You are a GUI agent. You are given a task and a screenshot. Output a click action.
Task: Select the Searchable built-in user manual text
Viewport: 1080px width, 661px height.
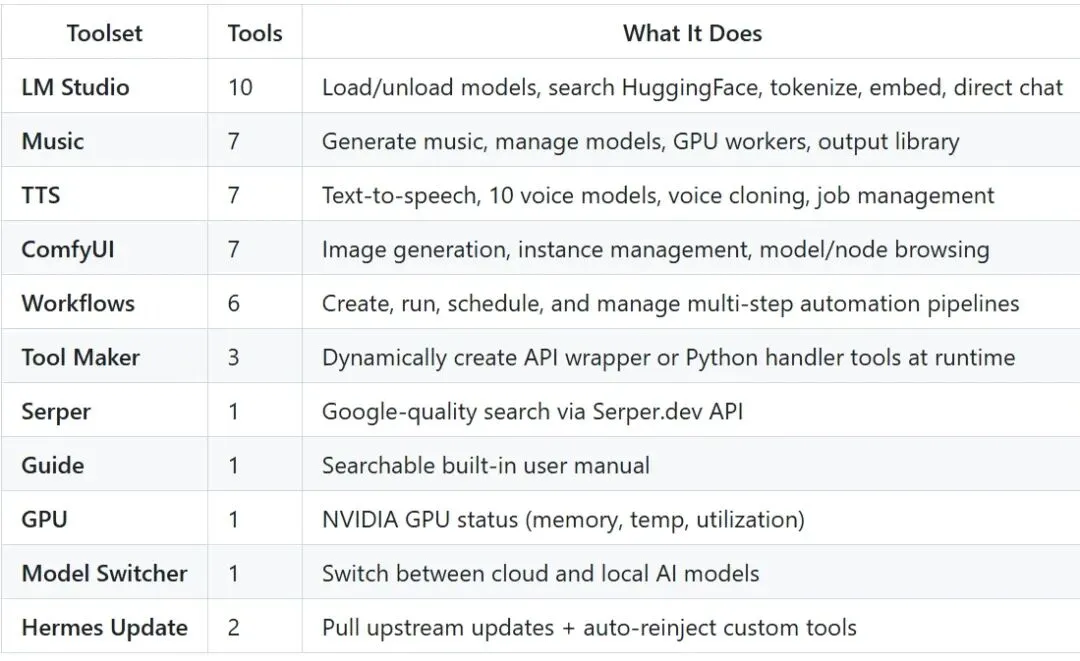(x=486, y=465)
